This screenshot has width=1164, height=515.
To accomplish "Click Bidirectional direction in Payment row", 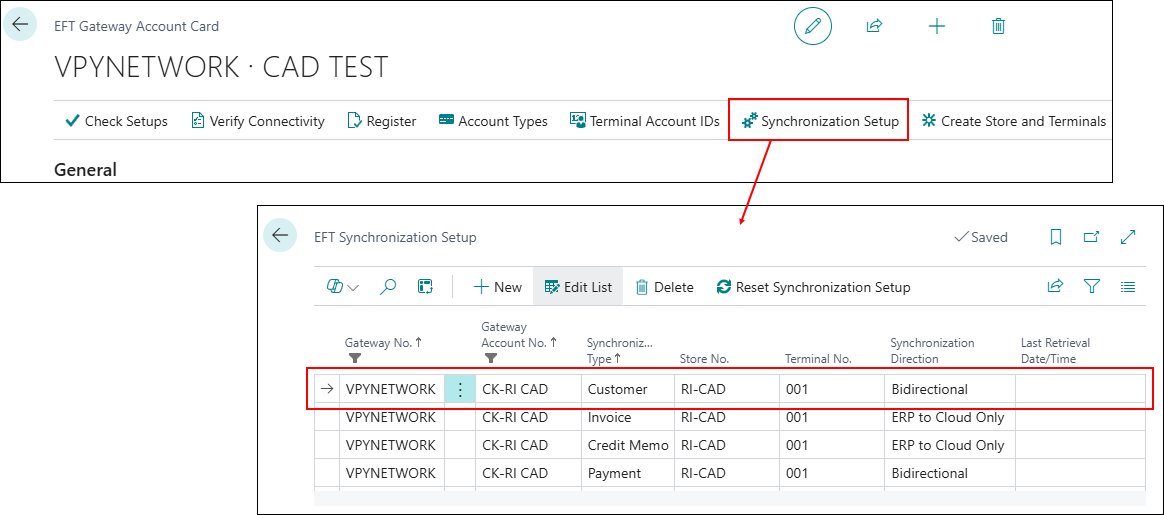I will point(949,473).
